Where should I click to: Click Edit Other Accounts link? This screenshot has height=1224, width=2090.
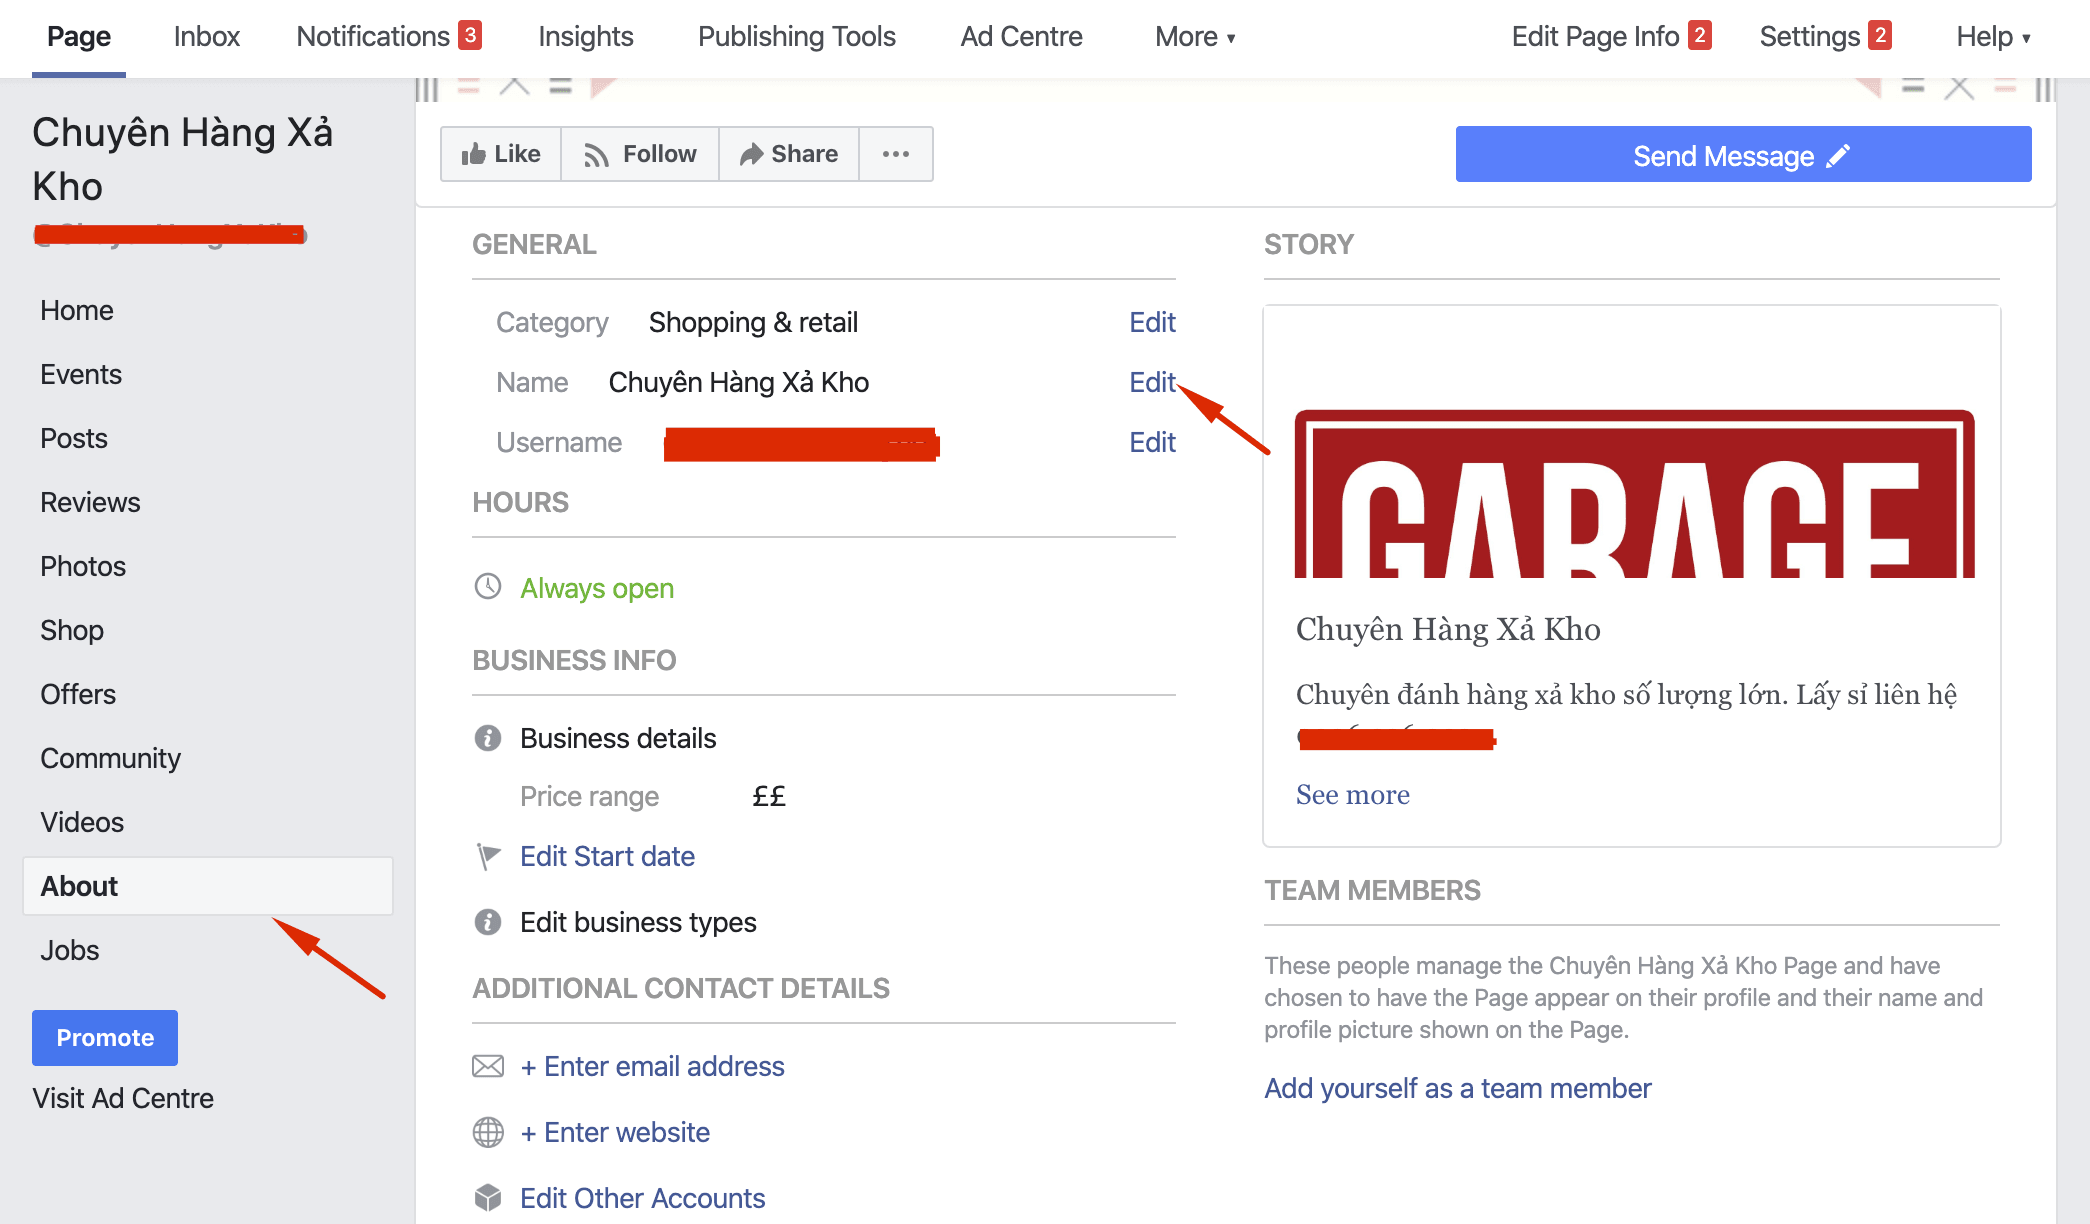tap(642, 1198)
